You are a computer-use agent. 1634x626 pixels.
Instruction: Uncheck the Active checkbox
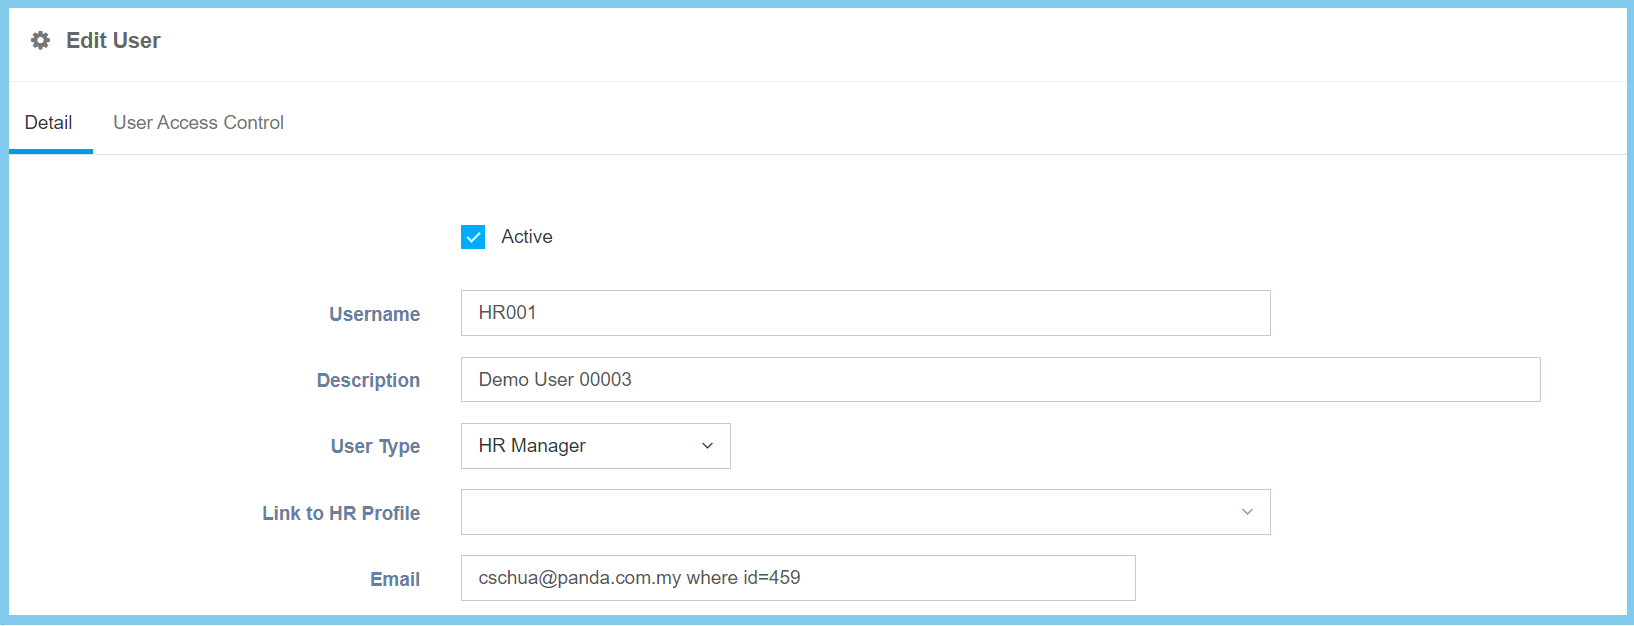click(x=473, y=237)
